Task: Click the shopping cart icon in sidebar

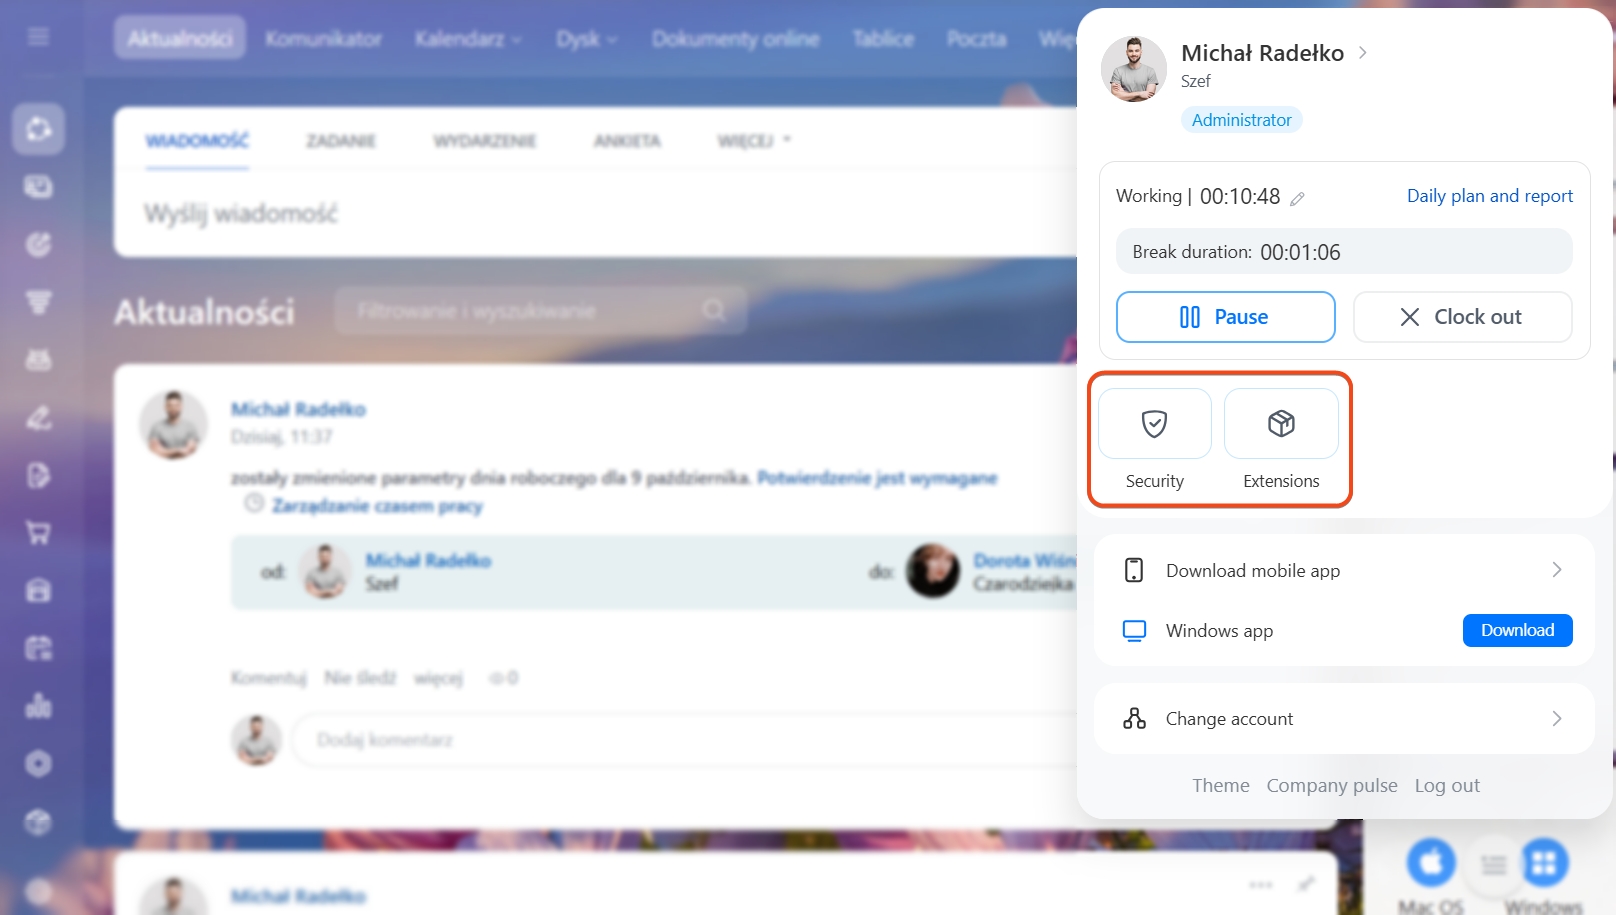Action: coord(39,533)
